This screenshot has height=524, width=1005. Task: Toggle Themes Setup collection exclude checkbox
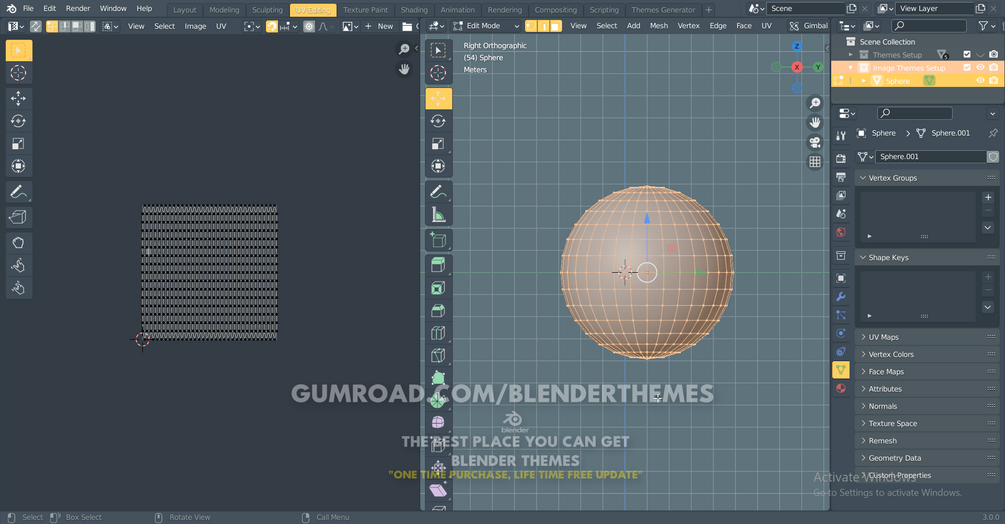(967, 54)
